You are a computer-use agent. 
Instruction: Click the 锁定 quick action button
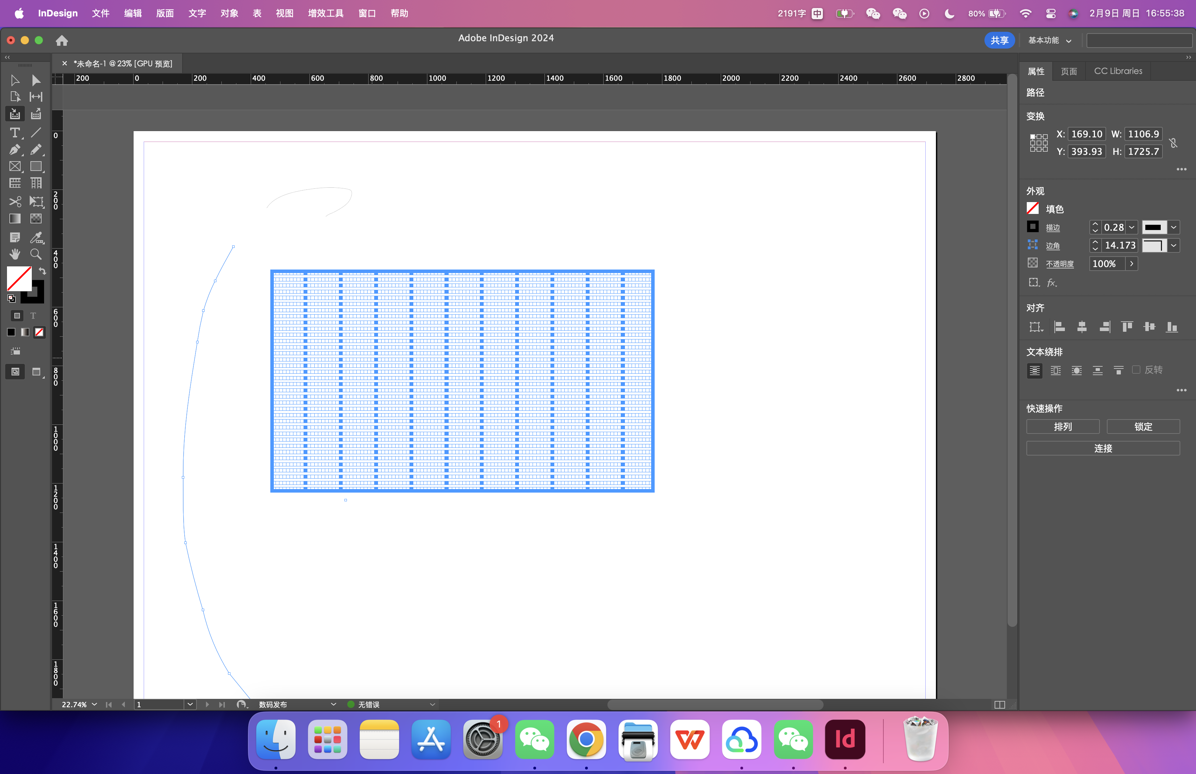click(x=1142, y=426)
